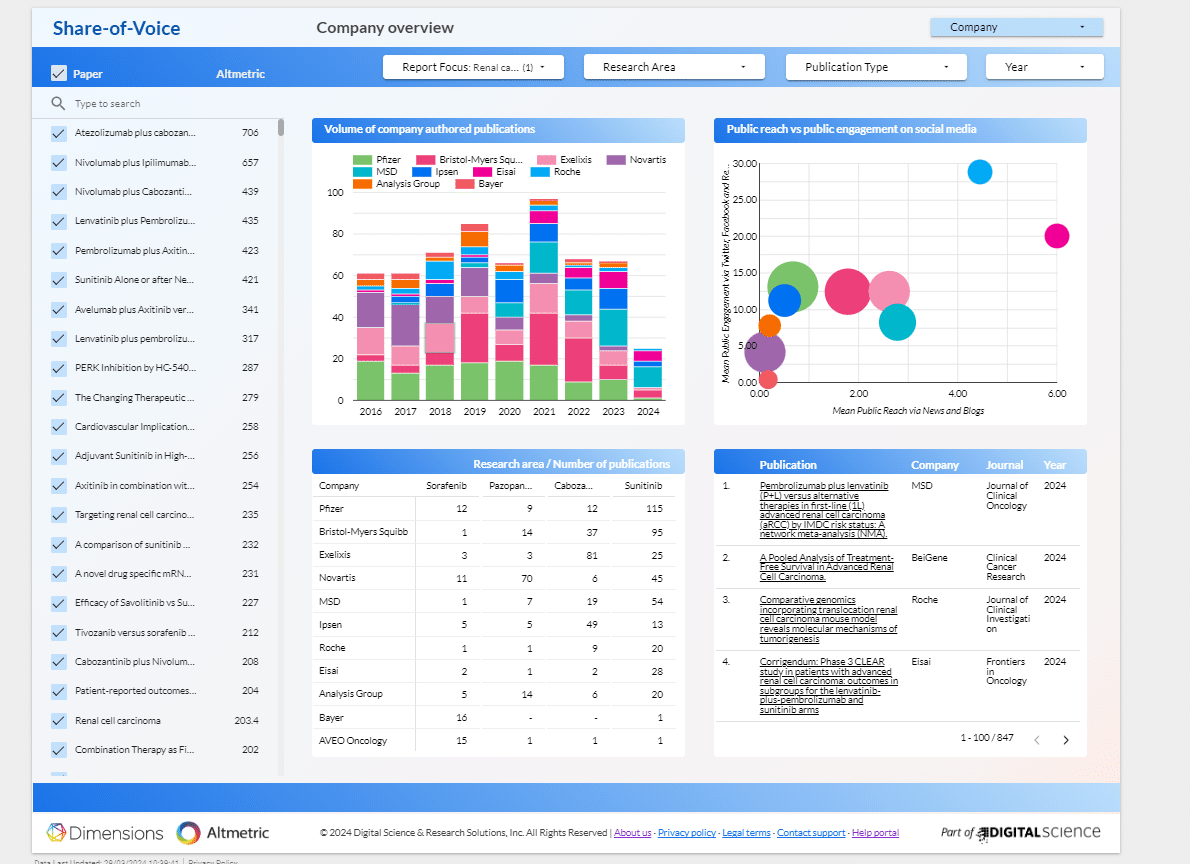Image resolution: width=1190 pixels, height=864 pixels.
Task: Open the Publication Type dropdown
Action: point(876,67)
